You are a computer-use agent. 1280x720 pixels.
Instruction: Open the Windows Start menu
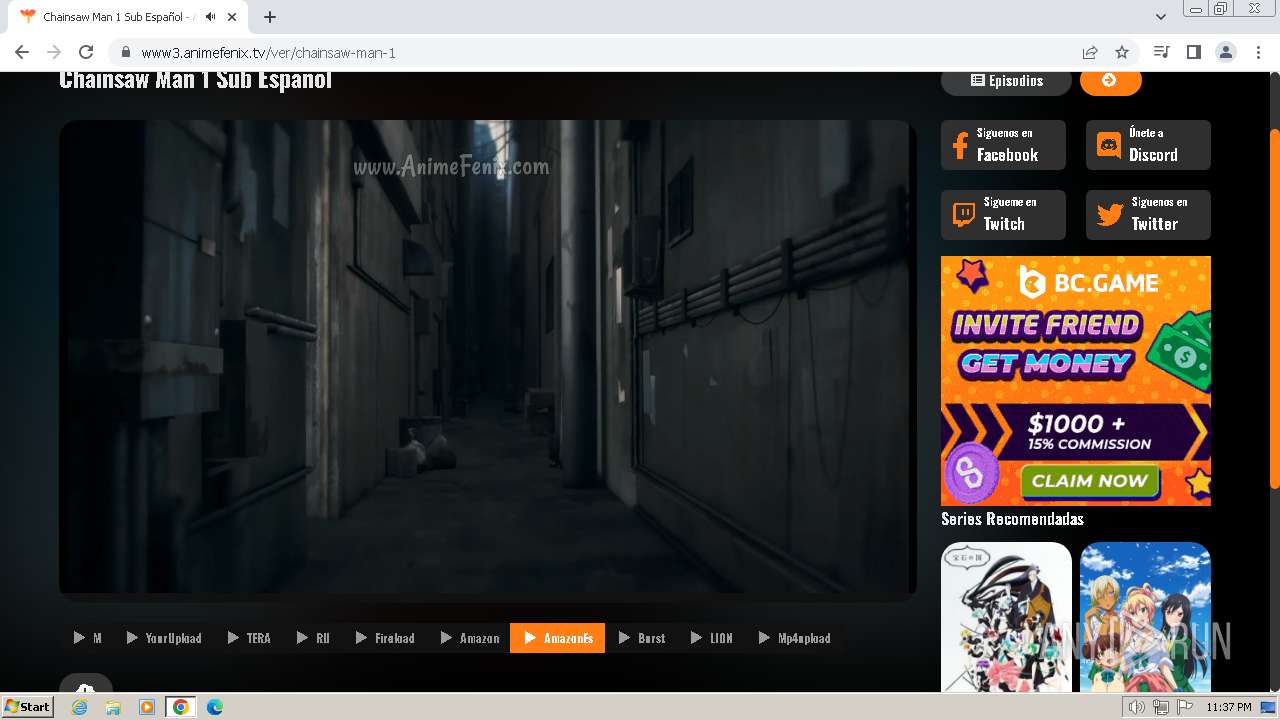point(28,707)
